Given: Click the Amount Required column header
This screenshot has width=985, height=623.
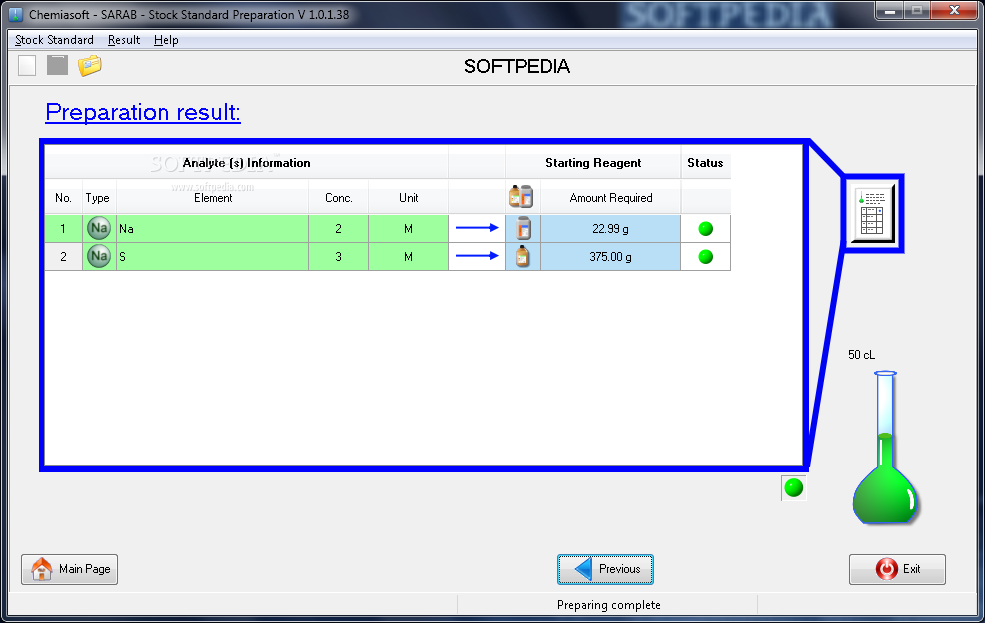Looking at the screenshot, I should pos(611,198).
